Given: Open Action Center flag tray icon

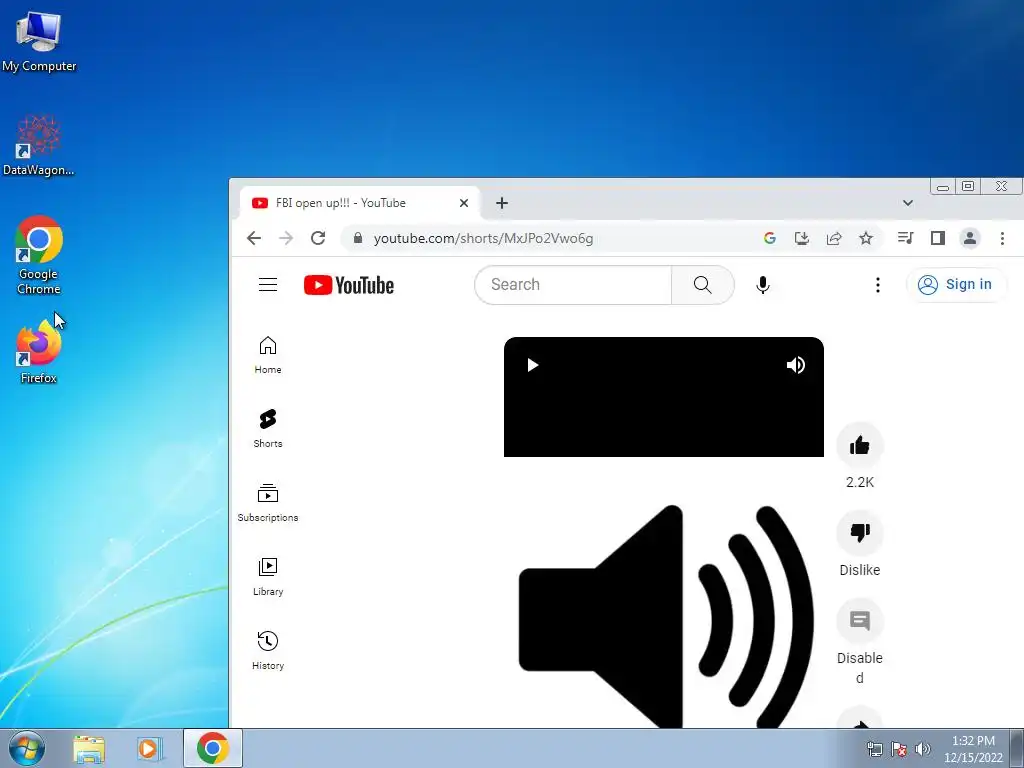Looking at the screenshot, I should coord(899,749).
